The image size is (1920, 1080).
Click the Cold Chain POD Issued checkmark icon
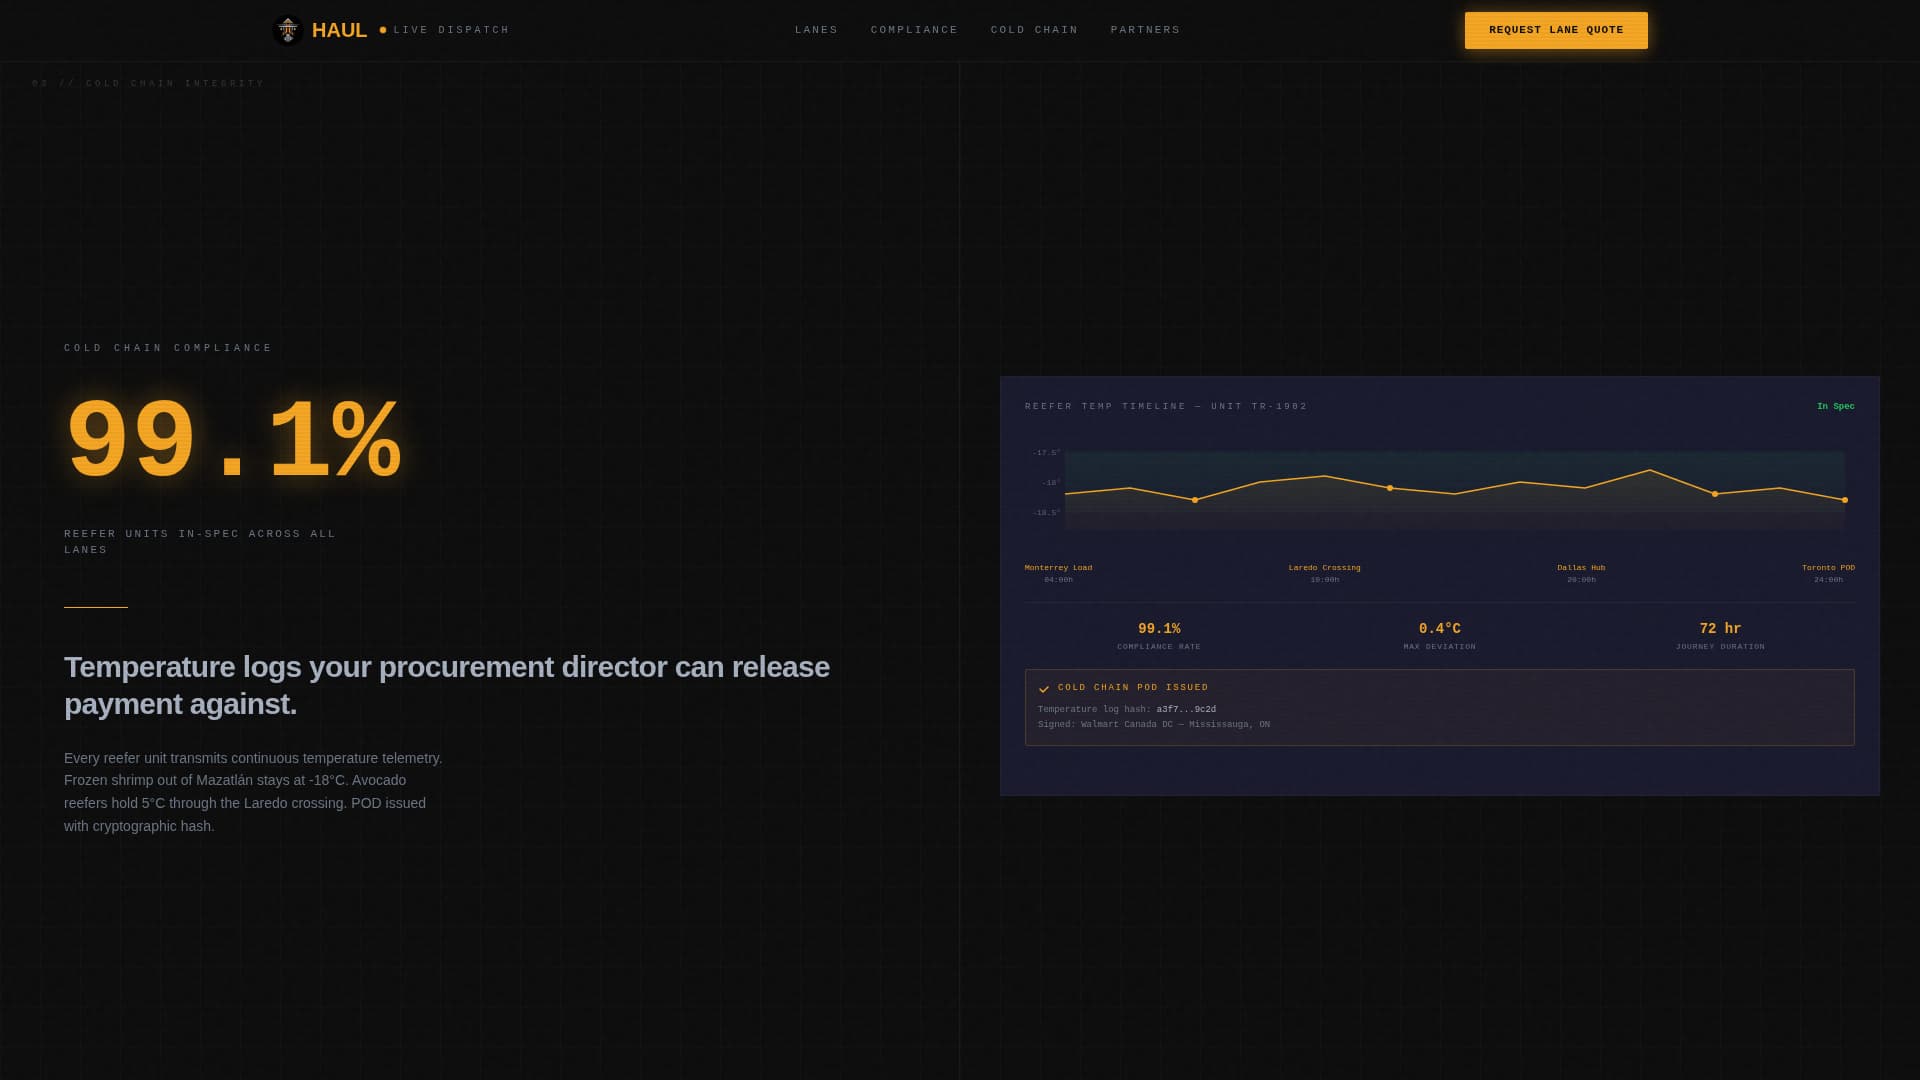point(1044,688)
